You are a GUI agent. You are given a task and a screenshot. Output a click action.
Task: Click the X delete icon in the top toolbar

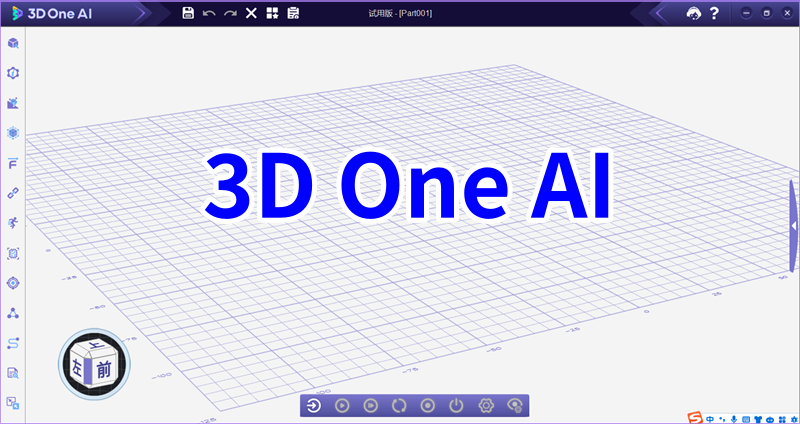point(251,13)
